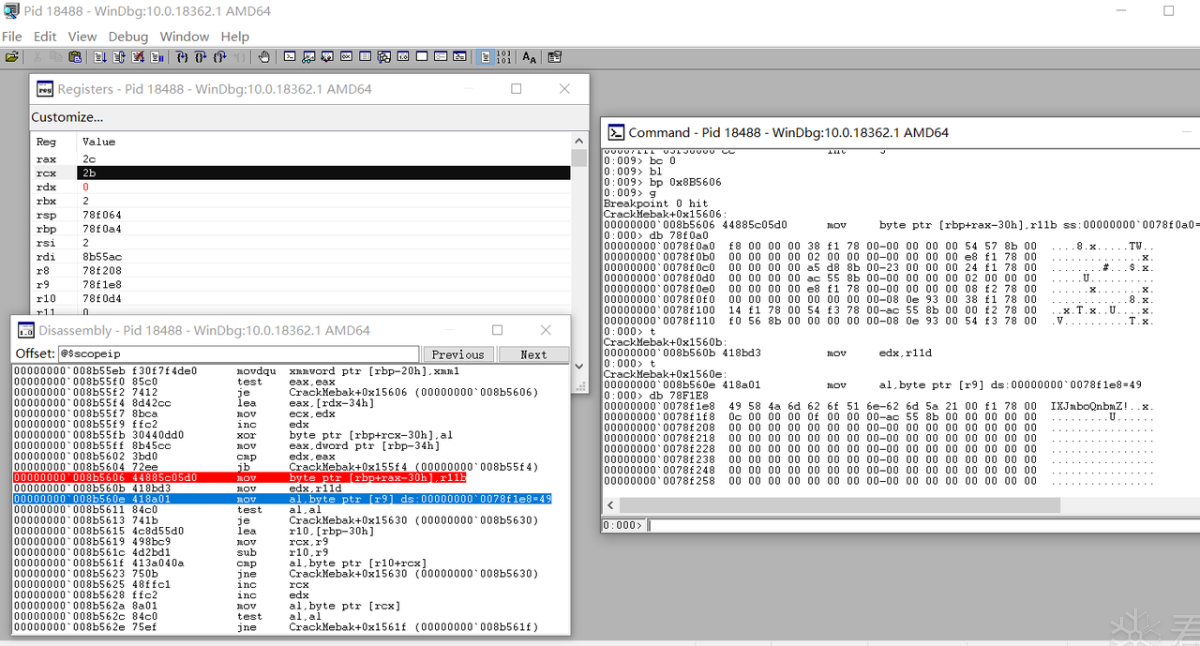The image size is (1200, 646).
Task: Click the 'db 78F1E8' command line
Action: tap(655, 395)
